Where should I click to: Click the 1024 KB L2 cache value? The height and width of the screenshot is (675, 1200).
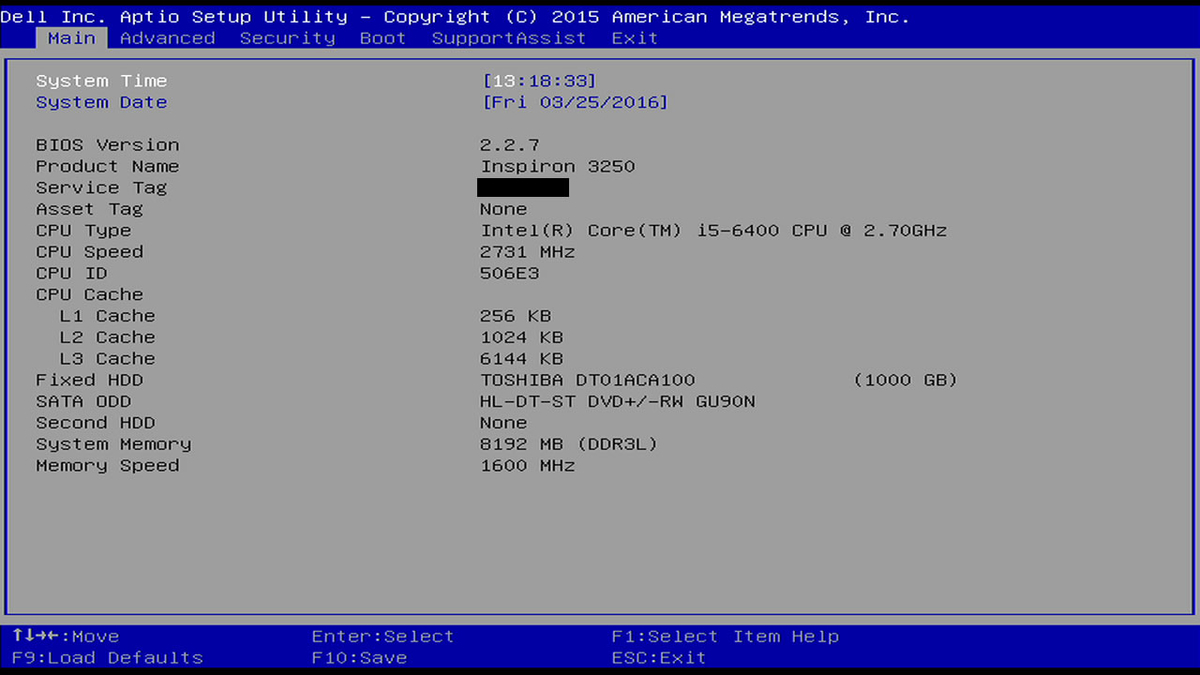522,337
